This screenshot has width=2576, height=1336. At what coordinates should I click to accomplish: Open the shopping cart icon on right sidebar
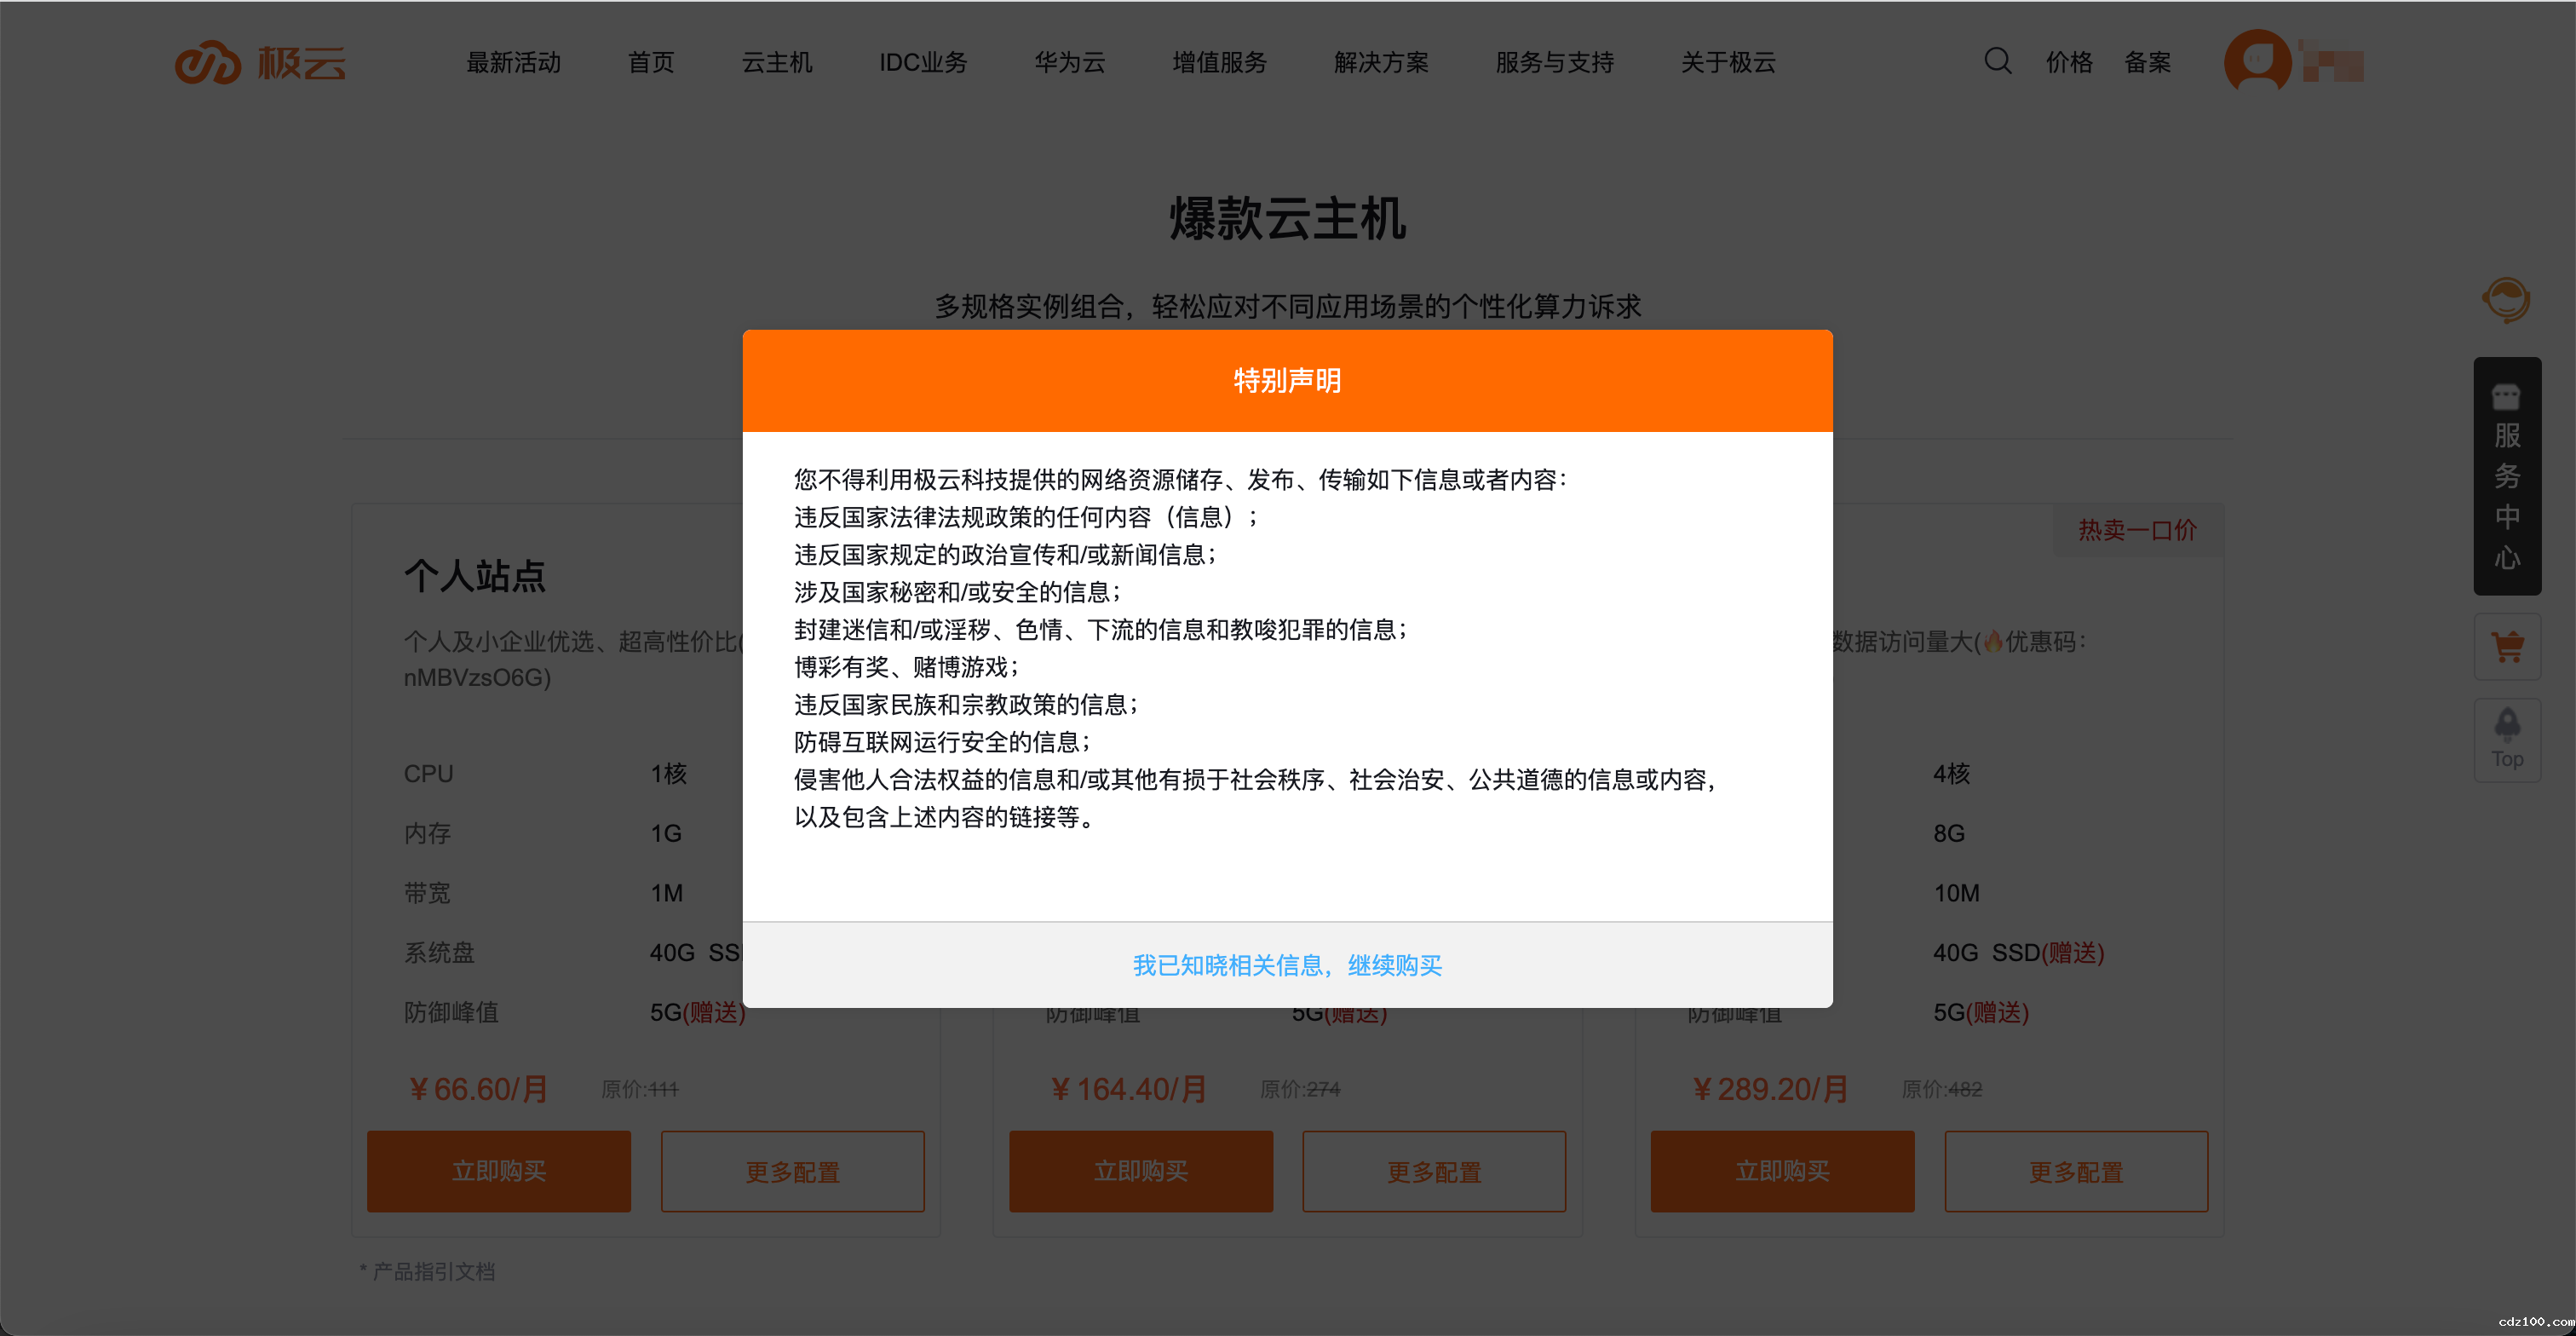click(2507, 646)
